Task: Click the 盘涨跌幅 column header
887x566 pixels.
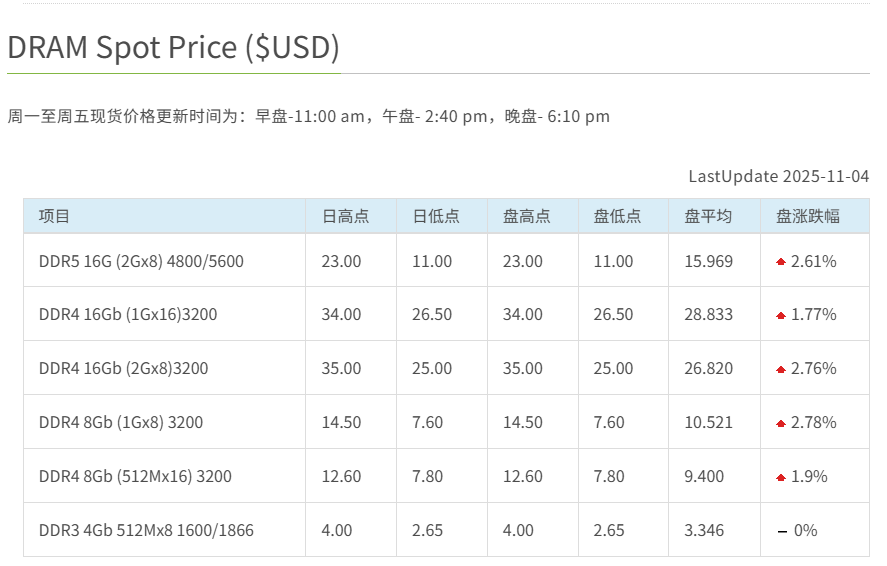Action: (808, 216)
